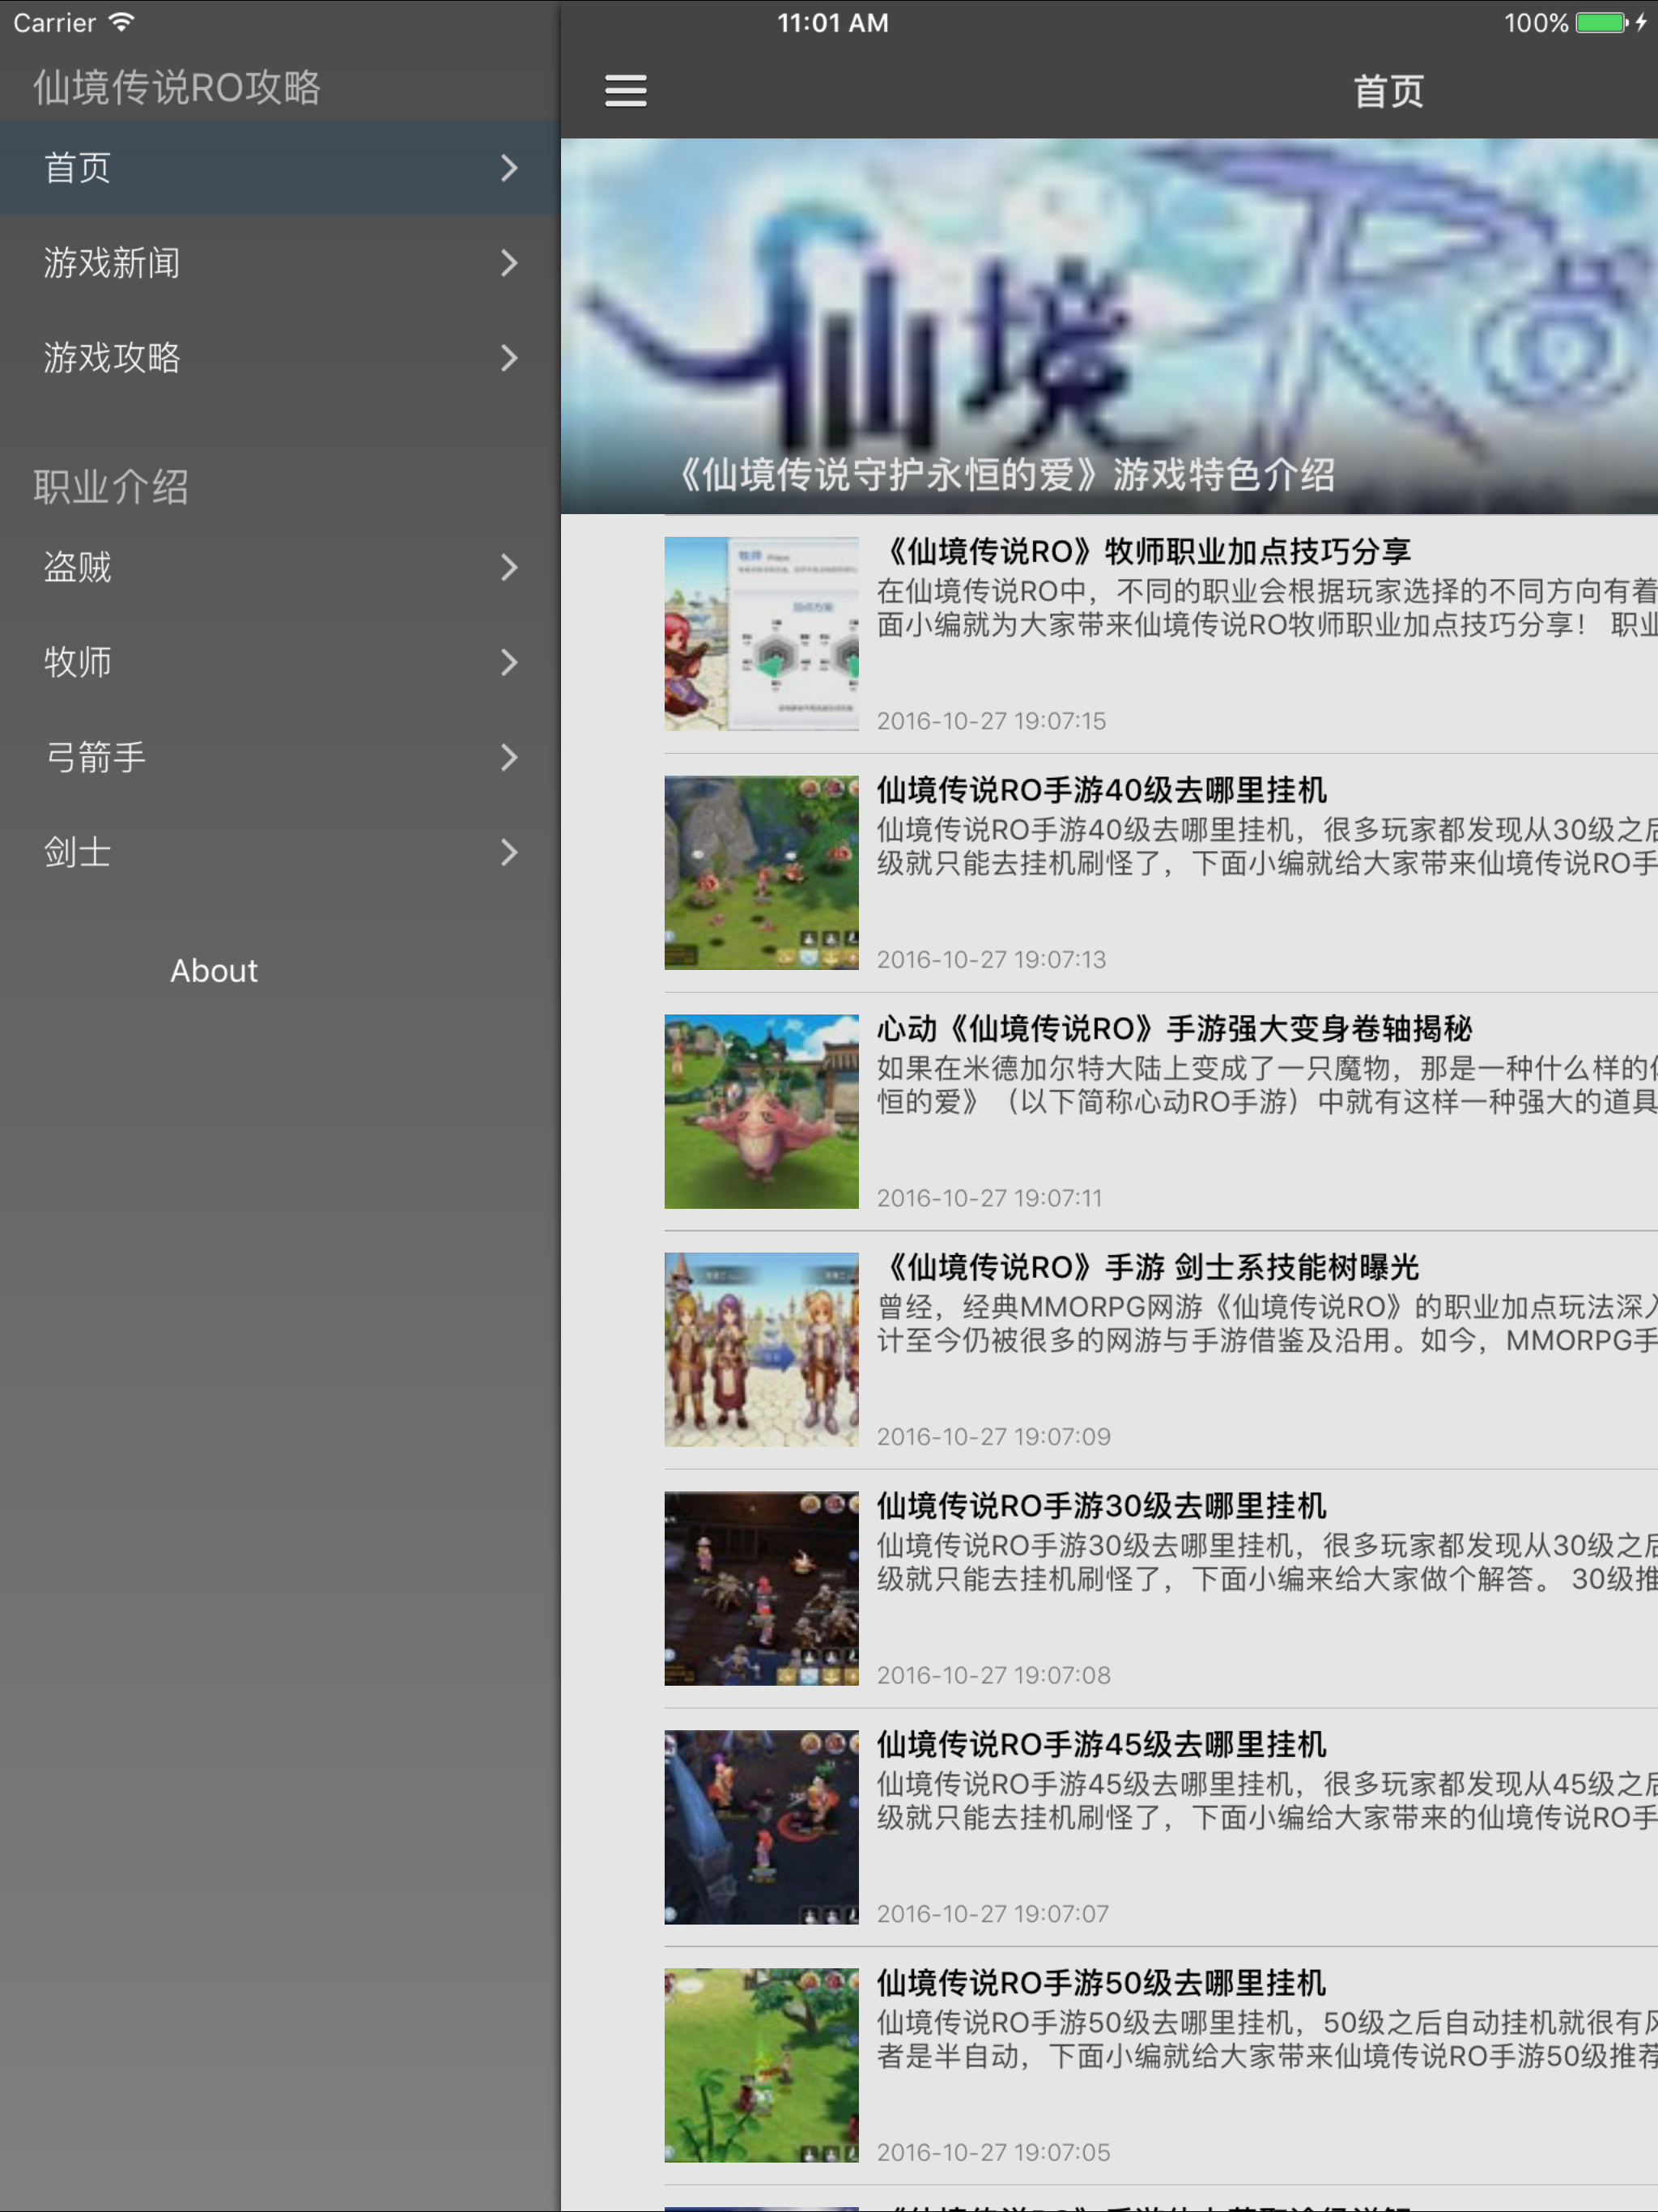The height and width of the screenshot is (2212, 1658).
Task: Tap the WiFi icon in status bar
Action: click(121, 22)
